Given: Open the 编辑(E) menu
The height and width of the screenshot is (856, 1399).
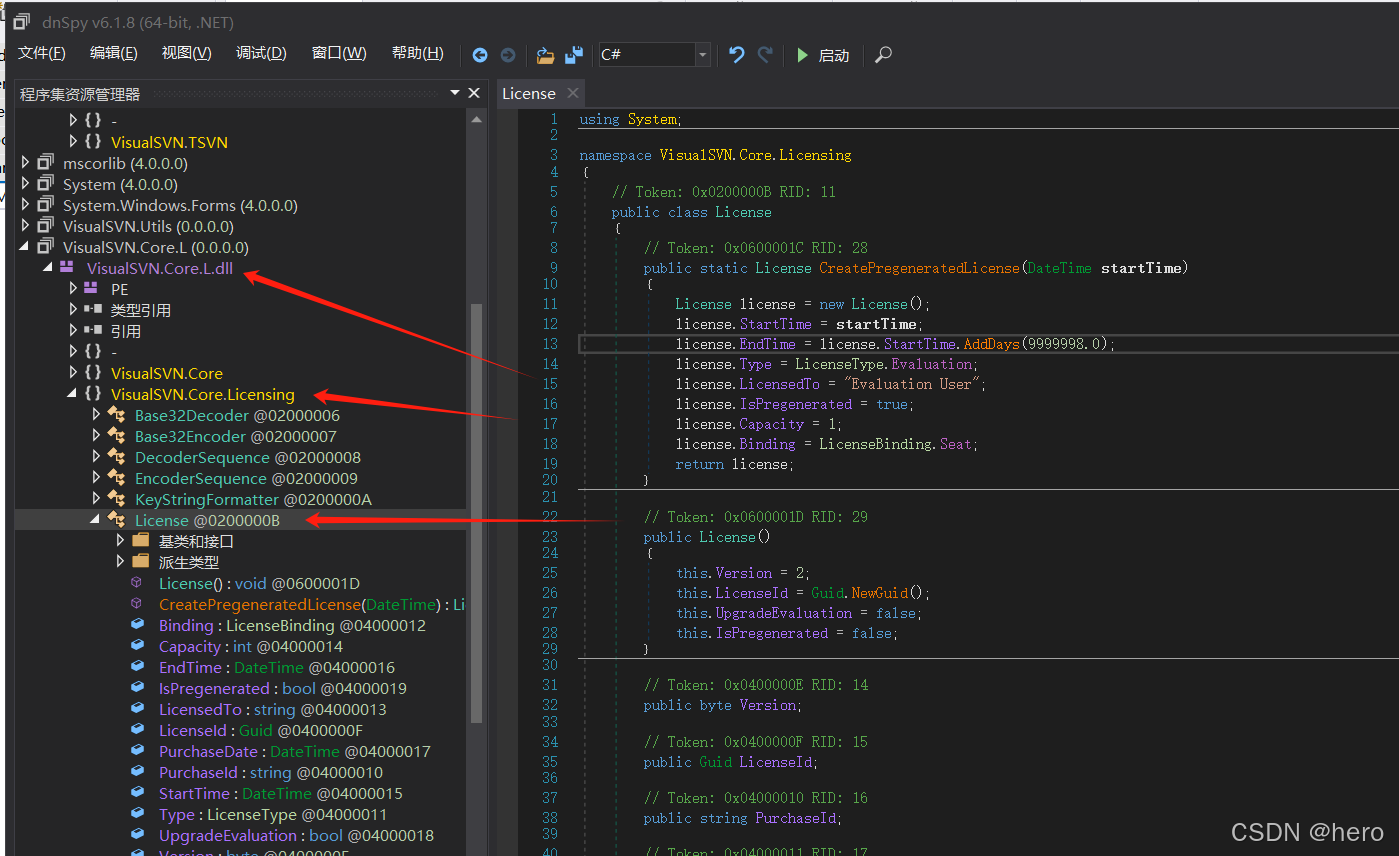Looking at the screenshot, I should pyautogui.click(x=114, y=53).
